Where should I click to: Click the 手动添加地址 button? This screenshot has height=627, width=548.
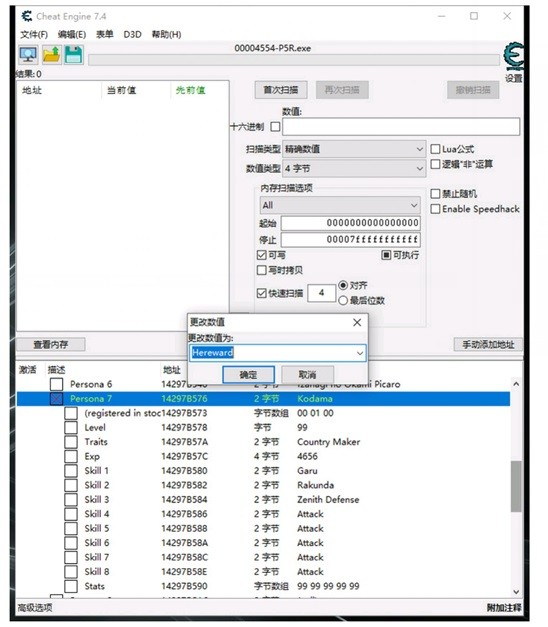click(x=488, y=344)
